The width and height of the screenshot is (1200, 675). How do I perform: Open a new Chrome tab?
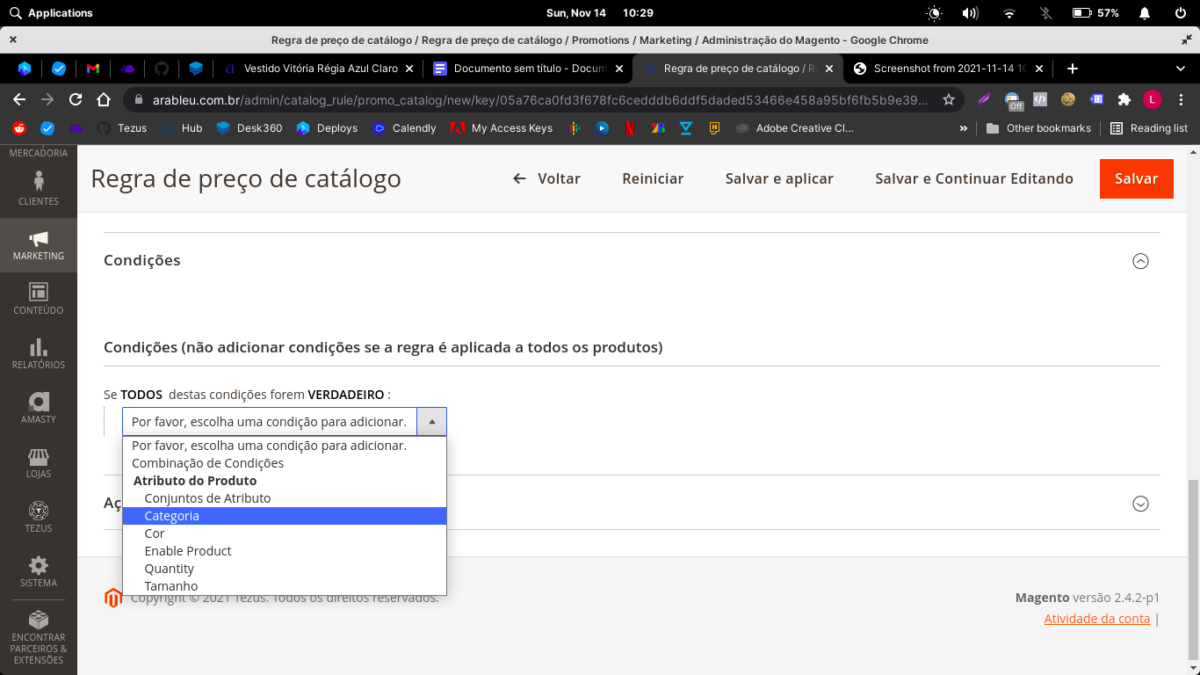click(1072, 69)
